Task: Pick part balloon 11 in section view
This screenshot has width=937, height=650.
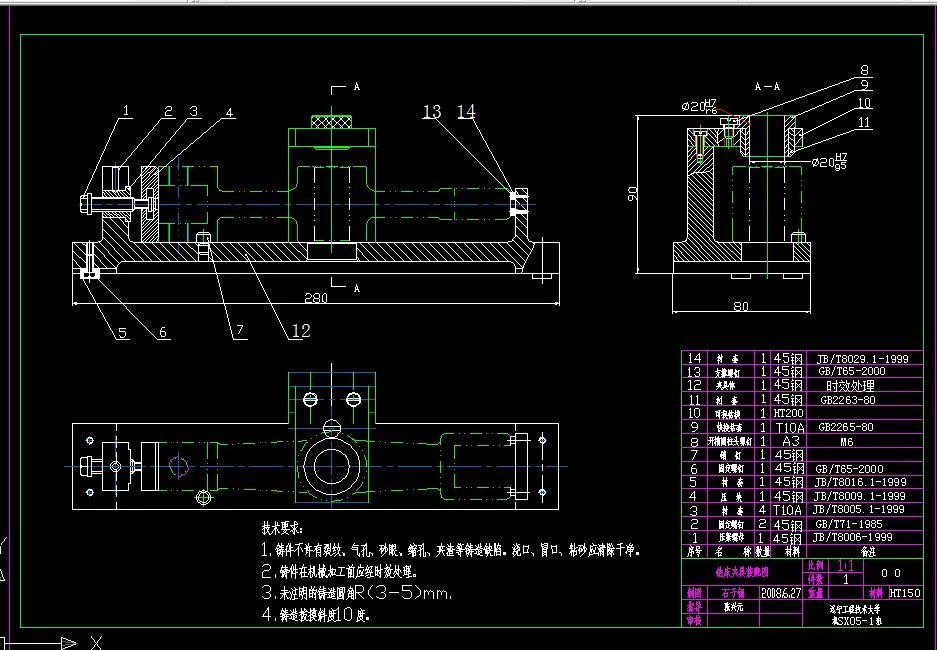Action: pos(864,122)
